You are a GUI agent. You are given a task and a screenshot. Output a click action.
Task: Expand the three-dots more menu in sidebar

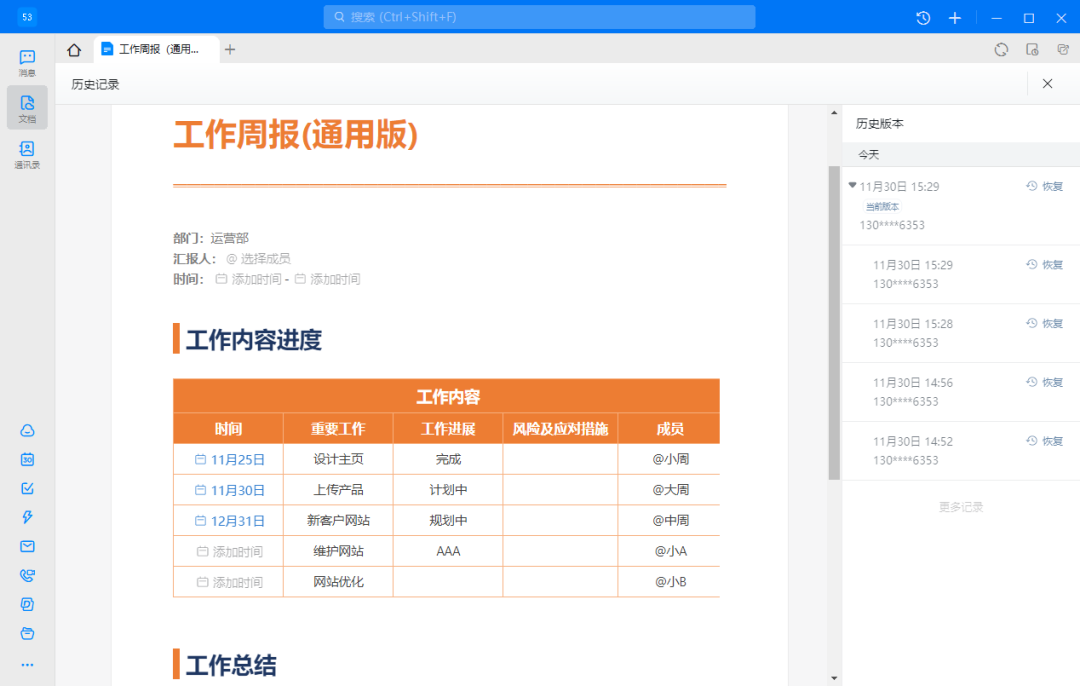point(27,664)
